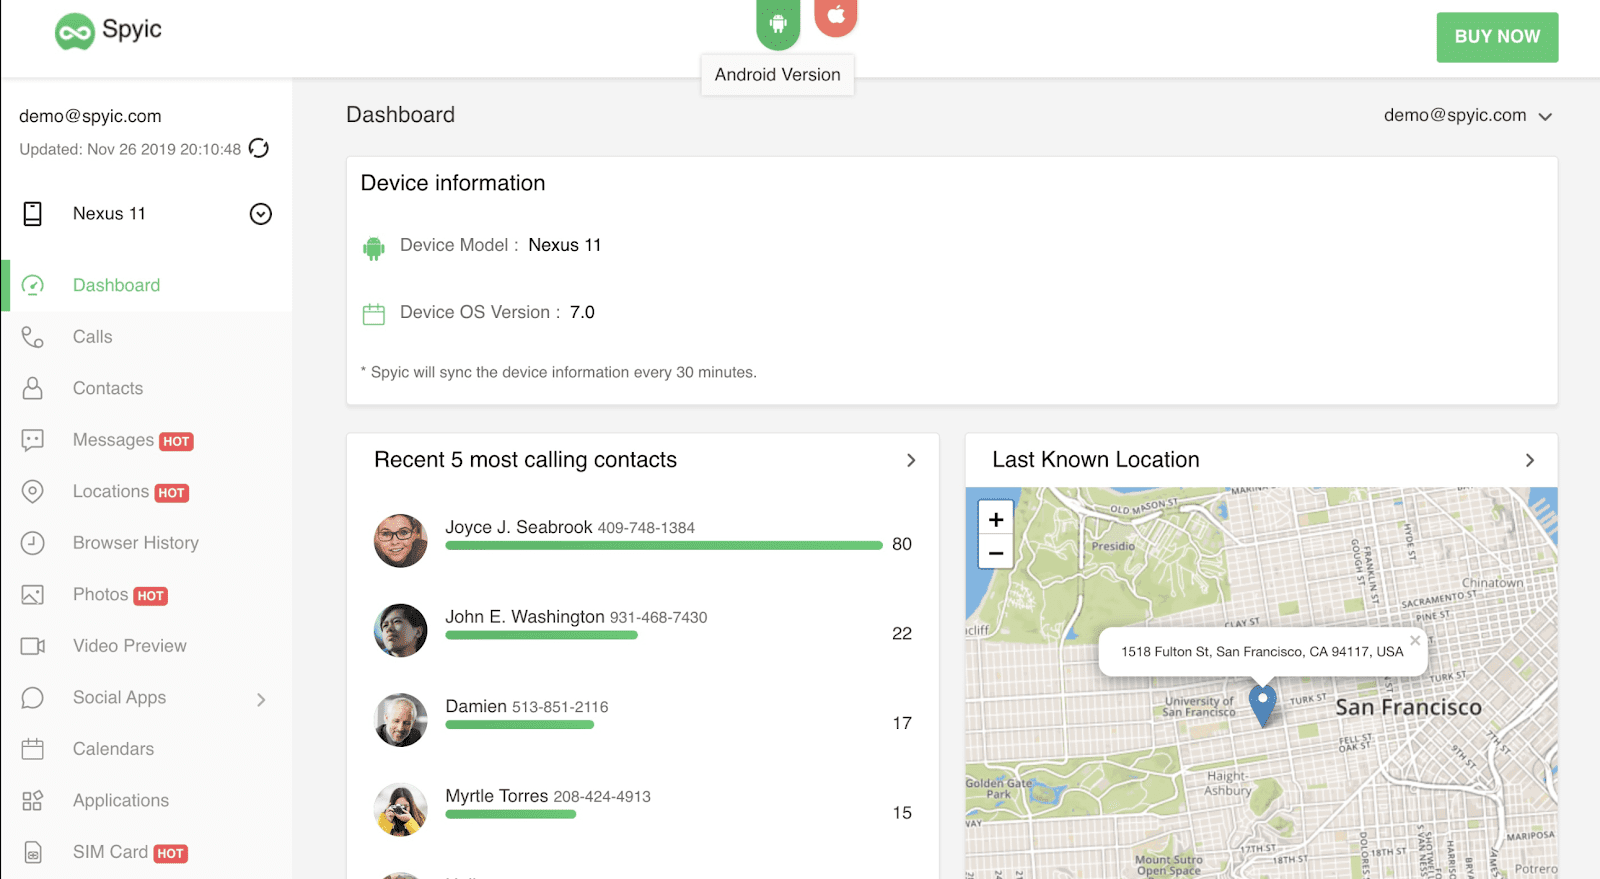This screenshot has width=1600, height=879.
Task: Click the Calls phone icon in sidebar
Action: click(x=33, y=337)
